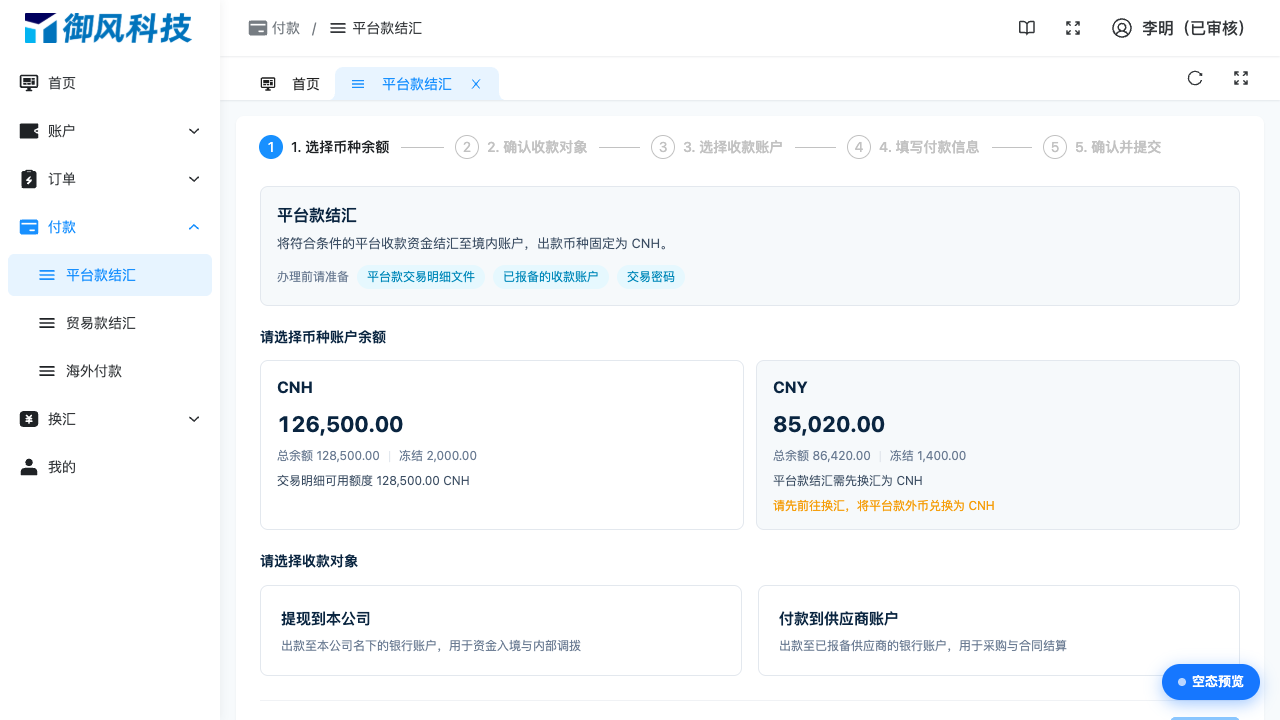Click step 5 确认并提交
Screen dimensions: 1280x720
tap(1102, 147)
